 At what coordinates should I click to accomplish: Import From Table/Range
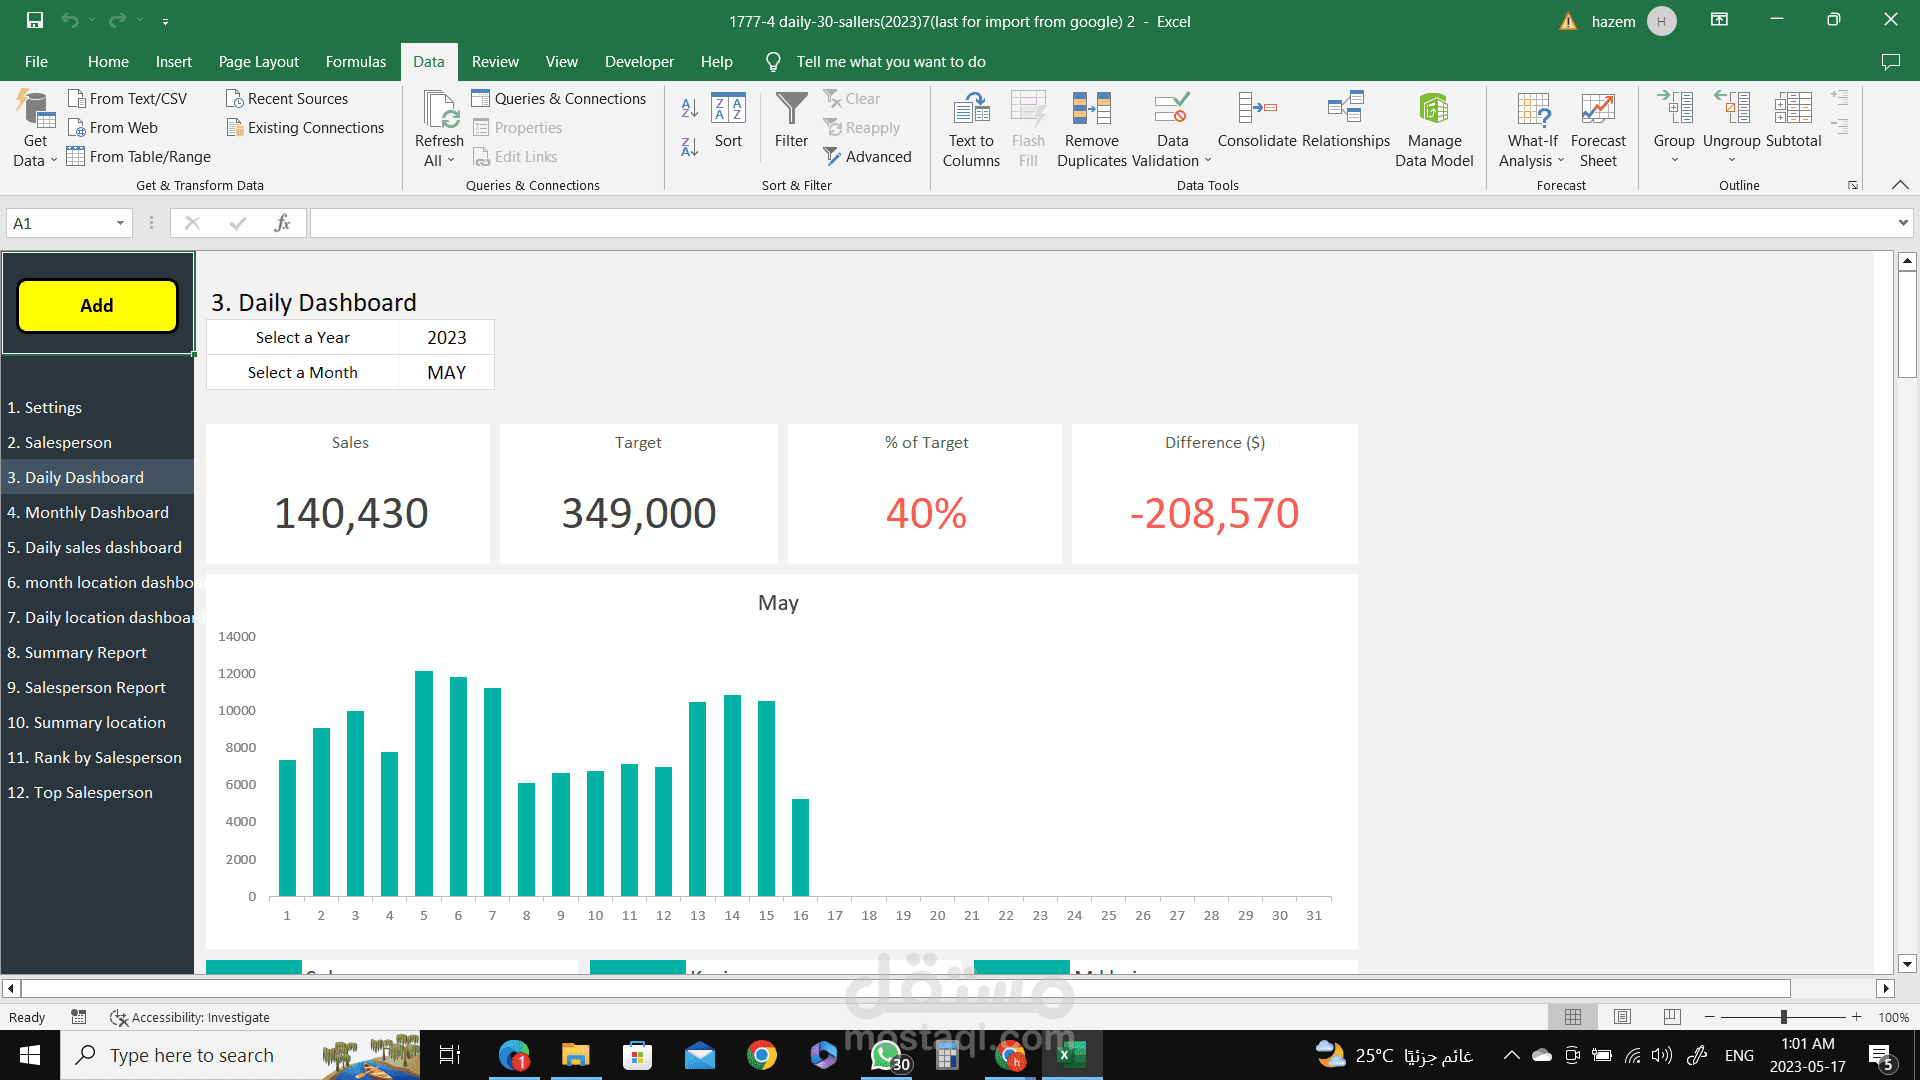pyautogui.click(x=138, y=156)
